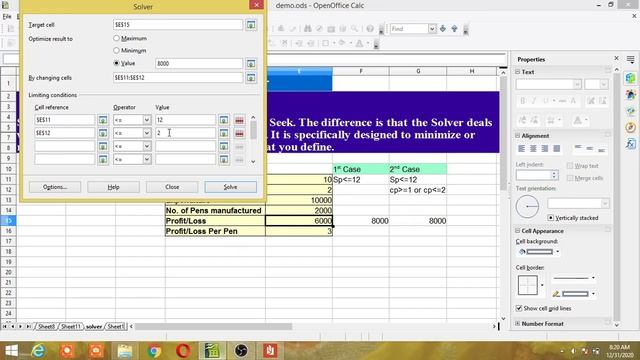This screenshot has height=360, width=640.
Task: Click Find search text box
Action: pyautogui.click(x=409, y=29)
